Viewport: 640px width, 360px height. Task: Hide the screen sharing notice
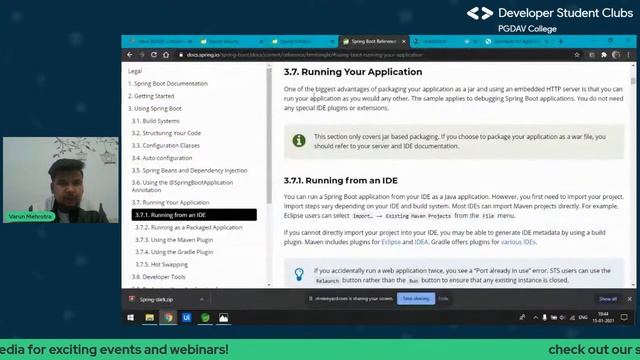tap(443, 299)
